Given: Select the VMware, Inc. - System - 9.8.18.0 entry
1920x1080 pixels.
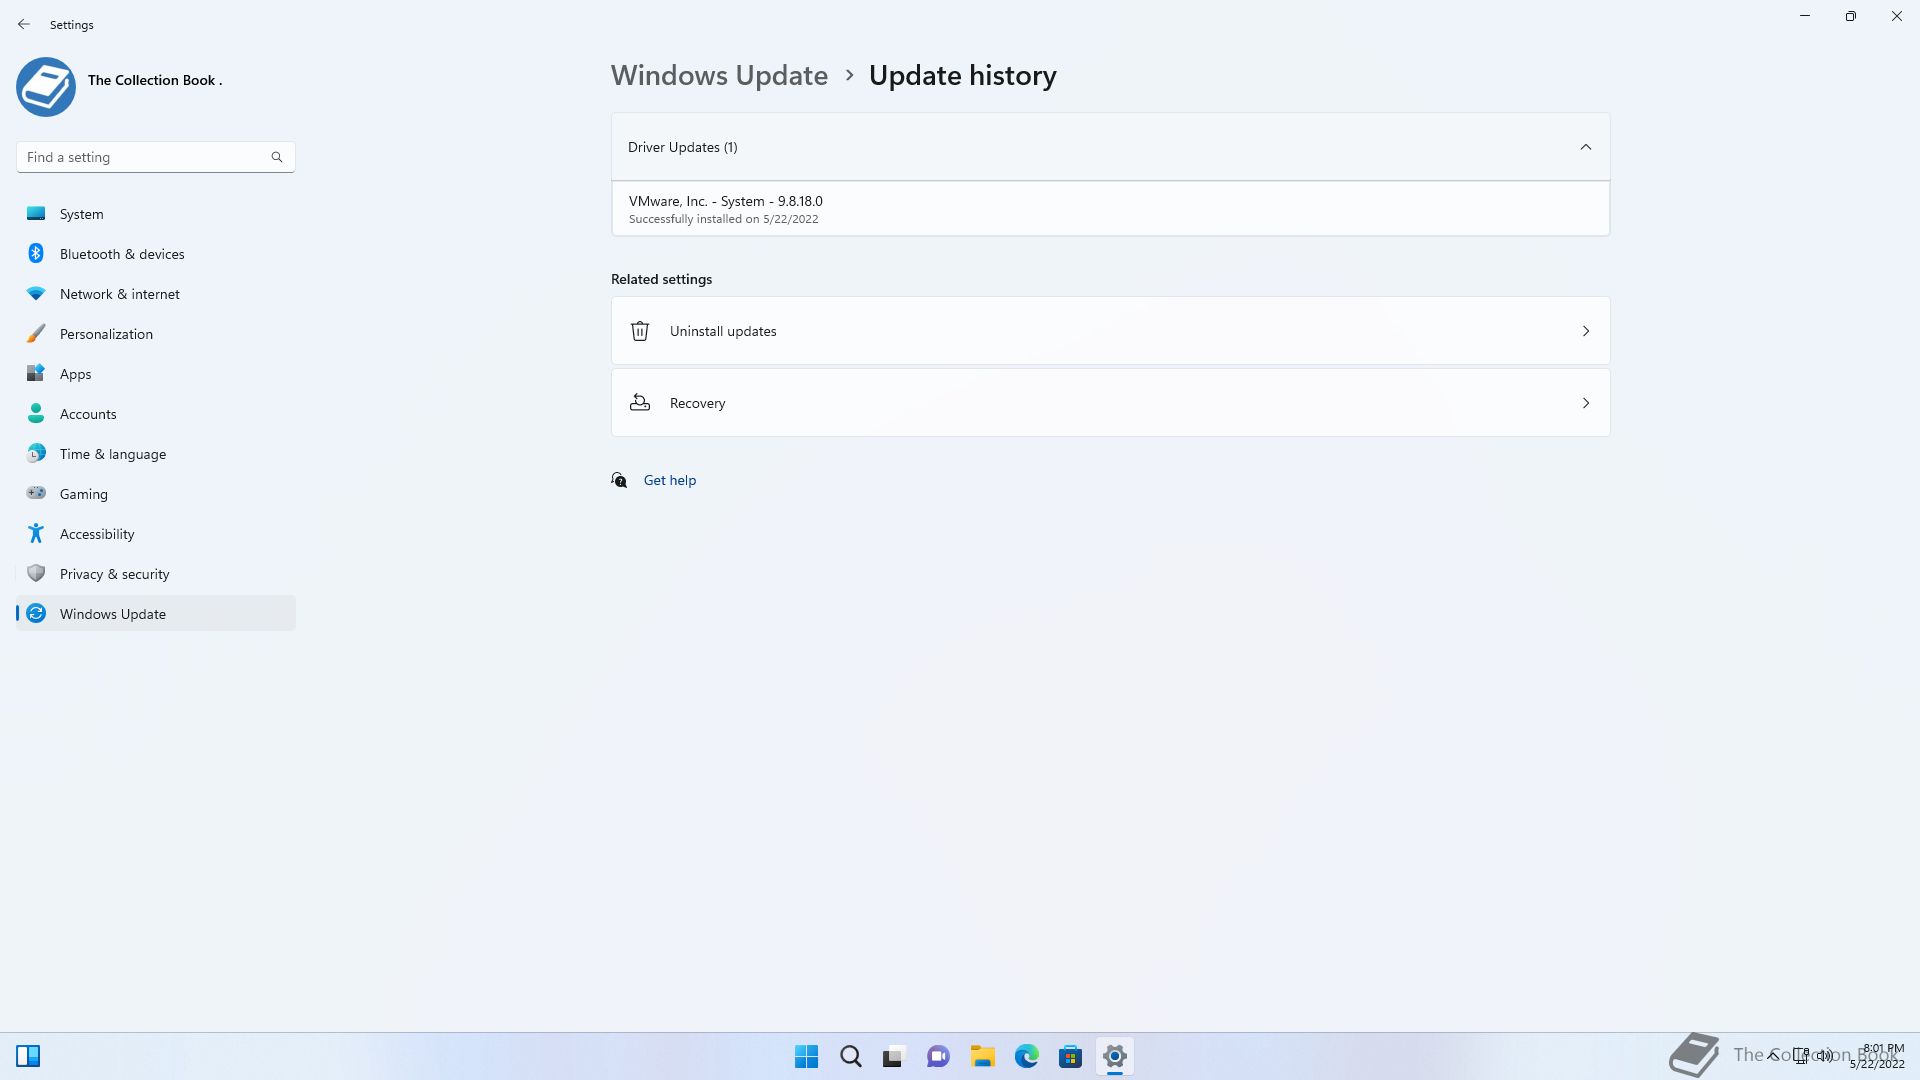Looking at the screenshot, I should coord(1110,209).
